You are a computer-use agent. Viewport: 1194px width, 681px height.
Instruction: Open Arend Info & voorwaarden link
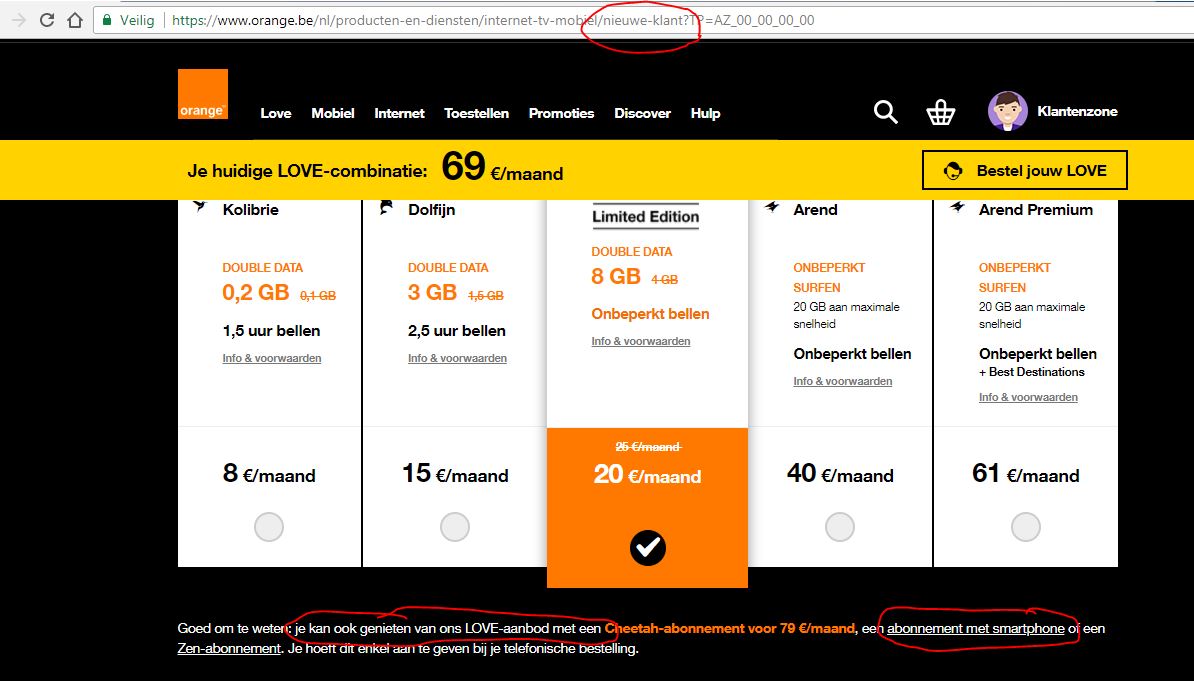click(843, 381)
